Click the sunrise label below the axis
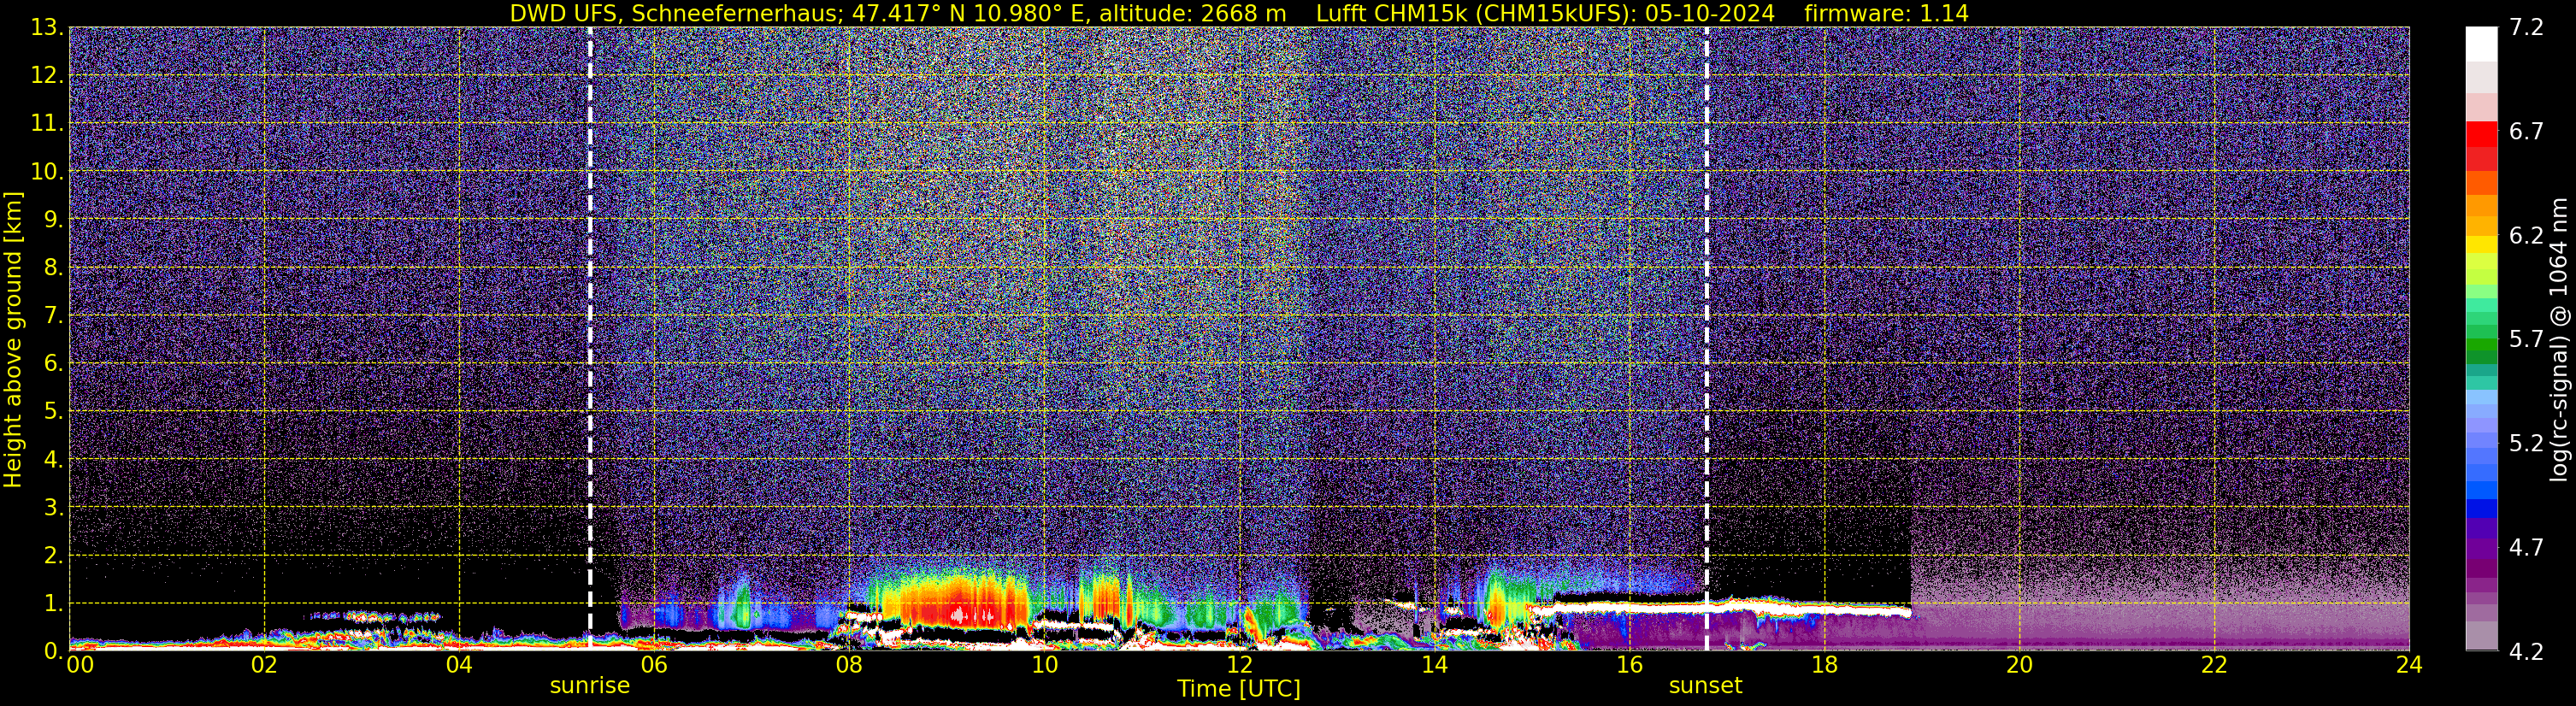The width and height of the screenshot is (2576, 706). (x=590, y=685)
